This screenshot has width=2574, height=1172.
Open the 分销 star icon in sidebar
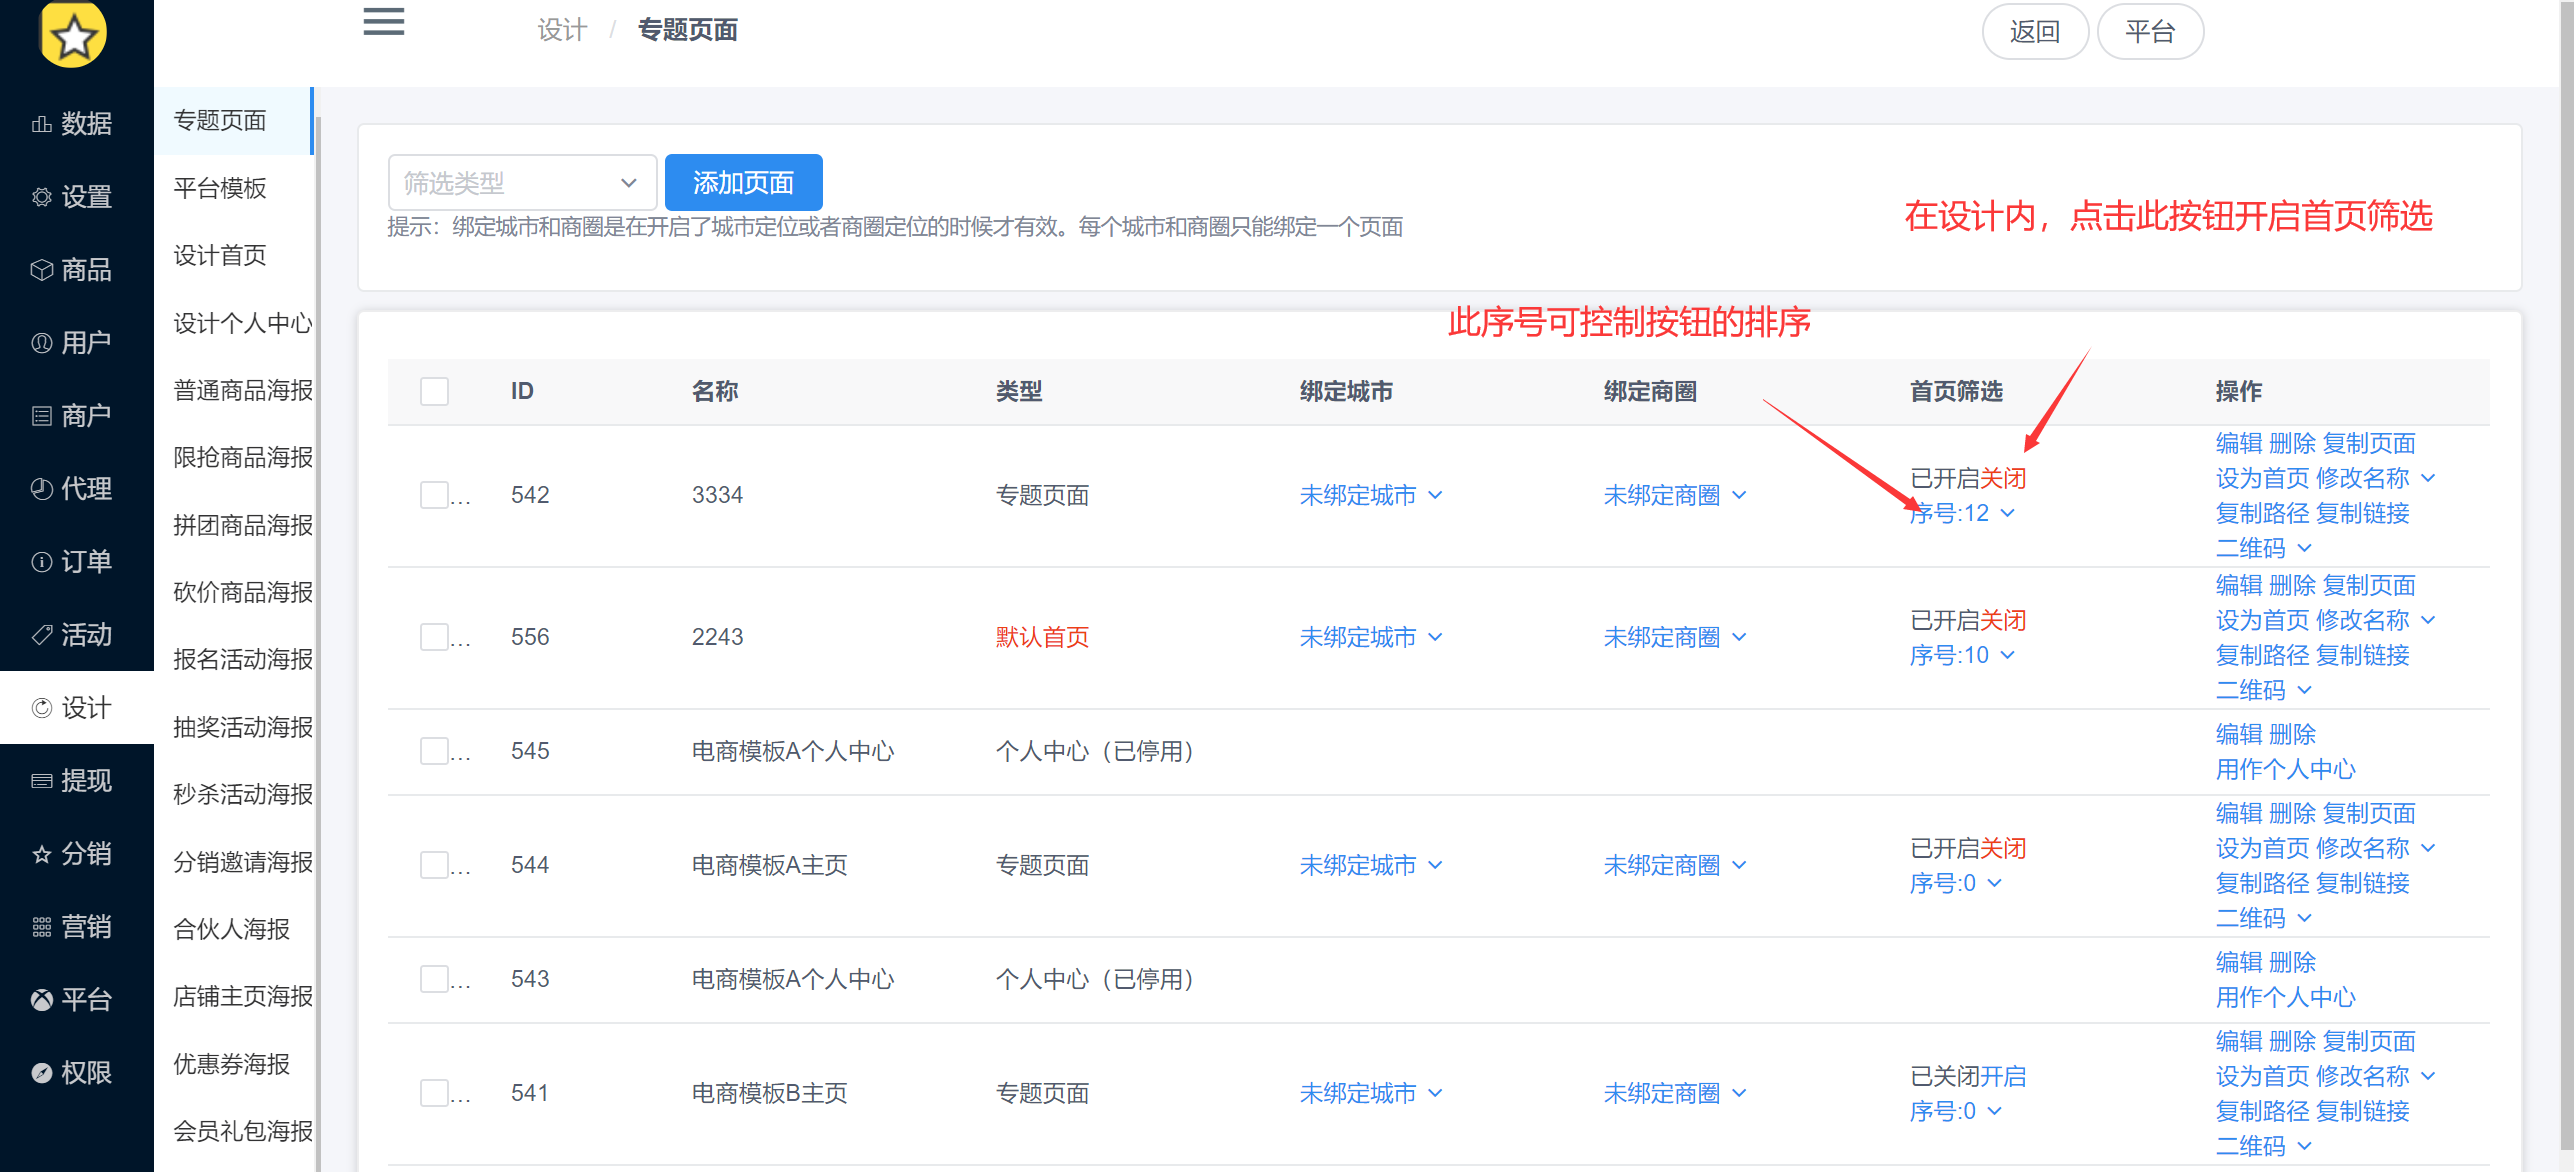pos(41,854)
